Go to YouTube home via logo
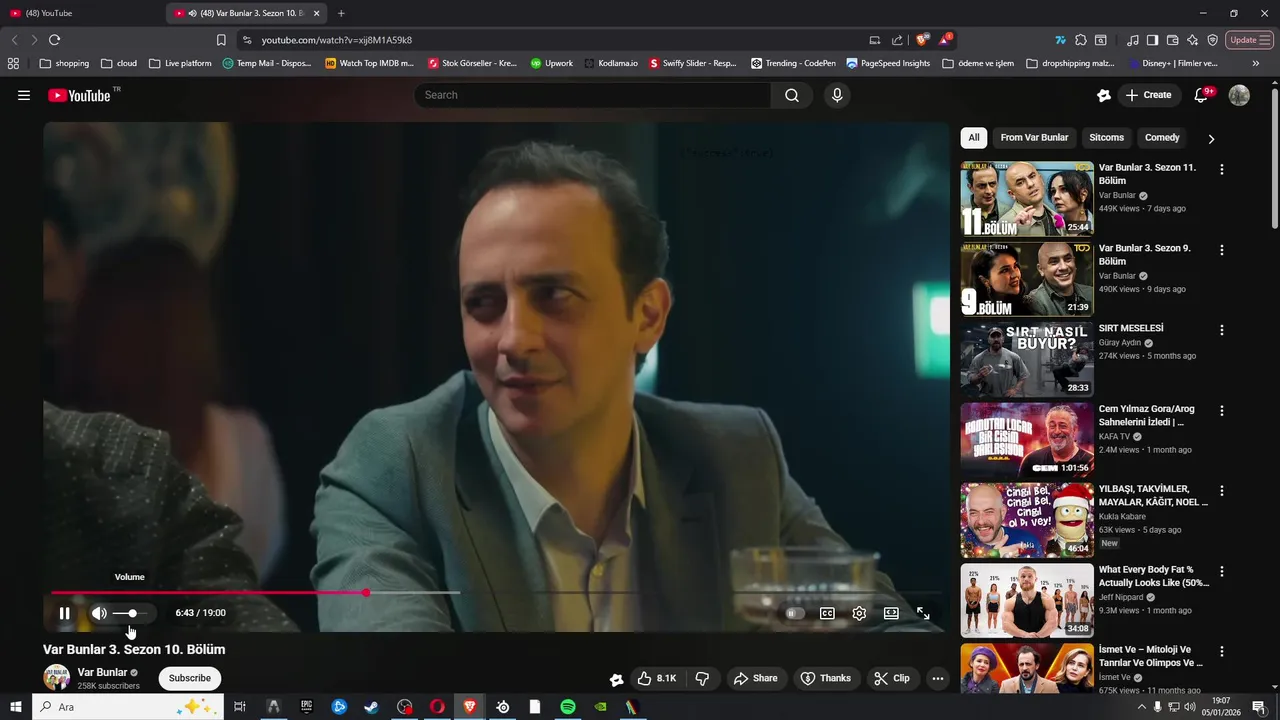The image size is (1280, 720). click(x=79, y=95)
